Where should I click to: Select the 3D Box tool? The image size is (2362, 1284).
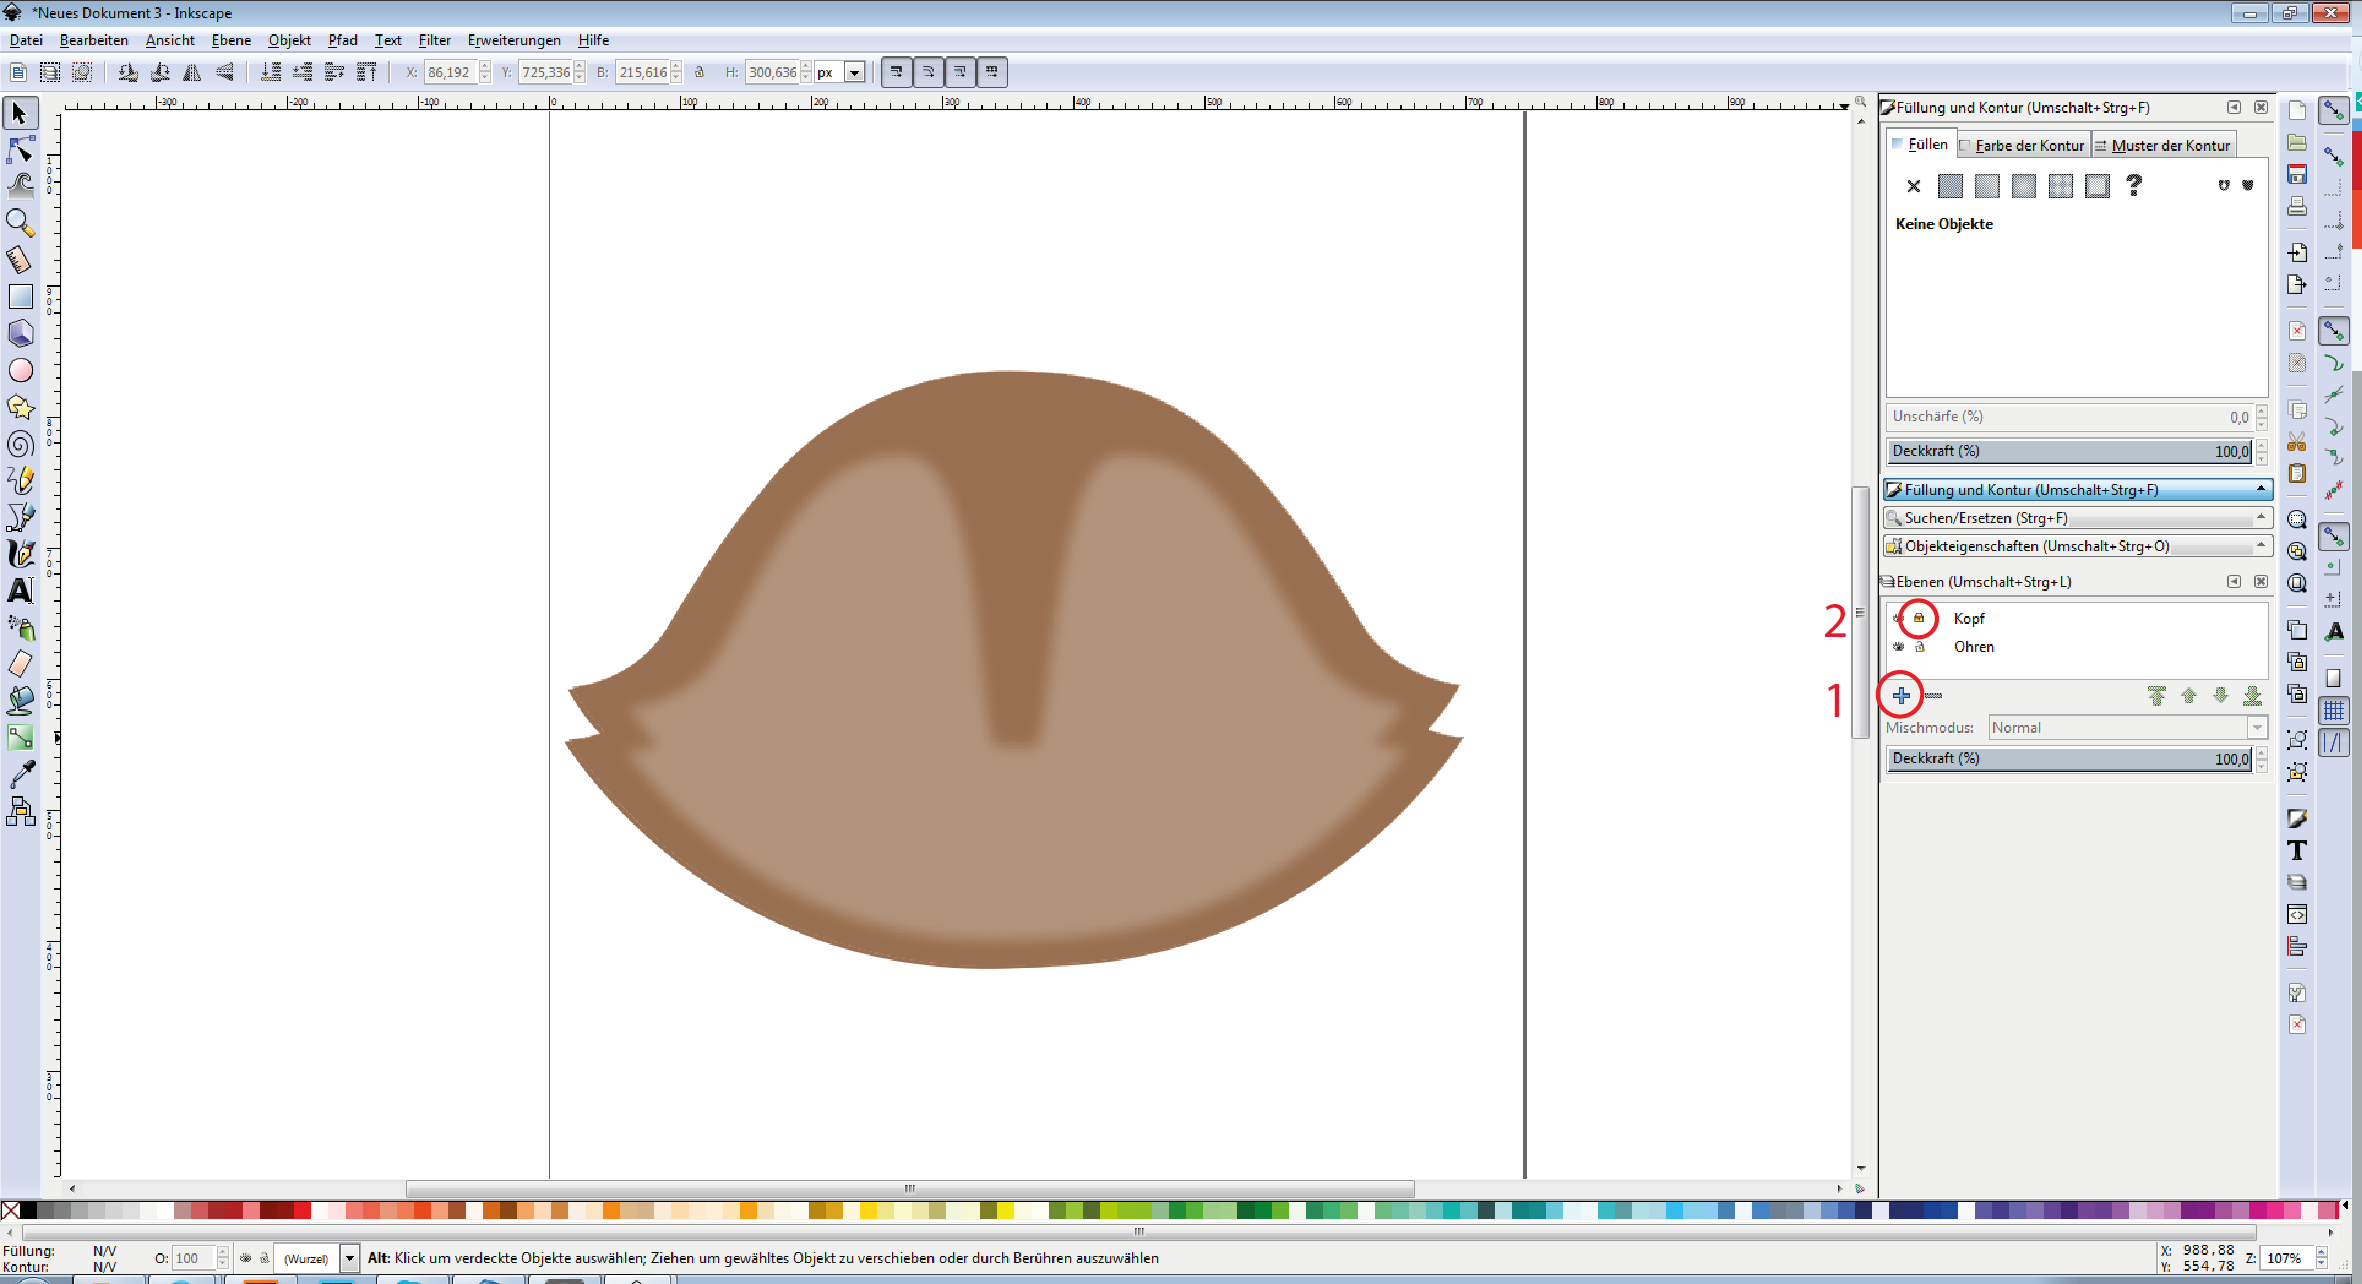20,333
